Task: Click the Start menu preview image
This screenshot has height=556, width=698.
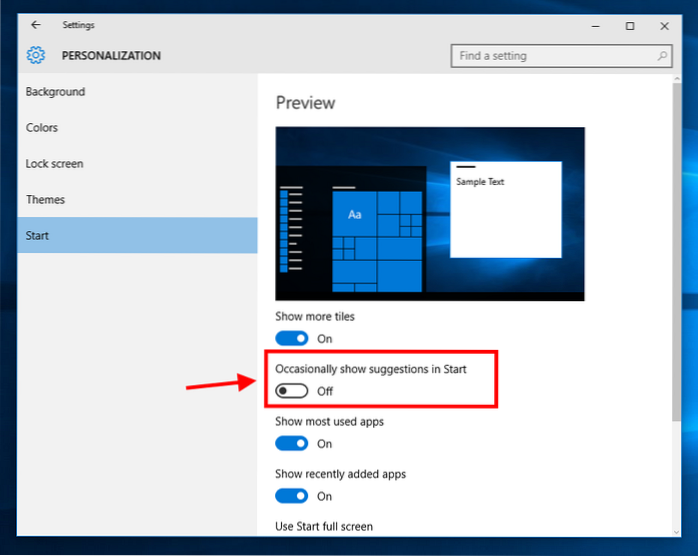Action: [430, 213]
